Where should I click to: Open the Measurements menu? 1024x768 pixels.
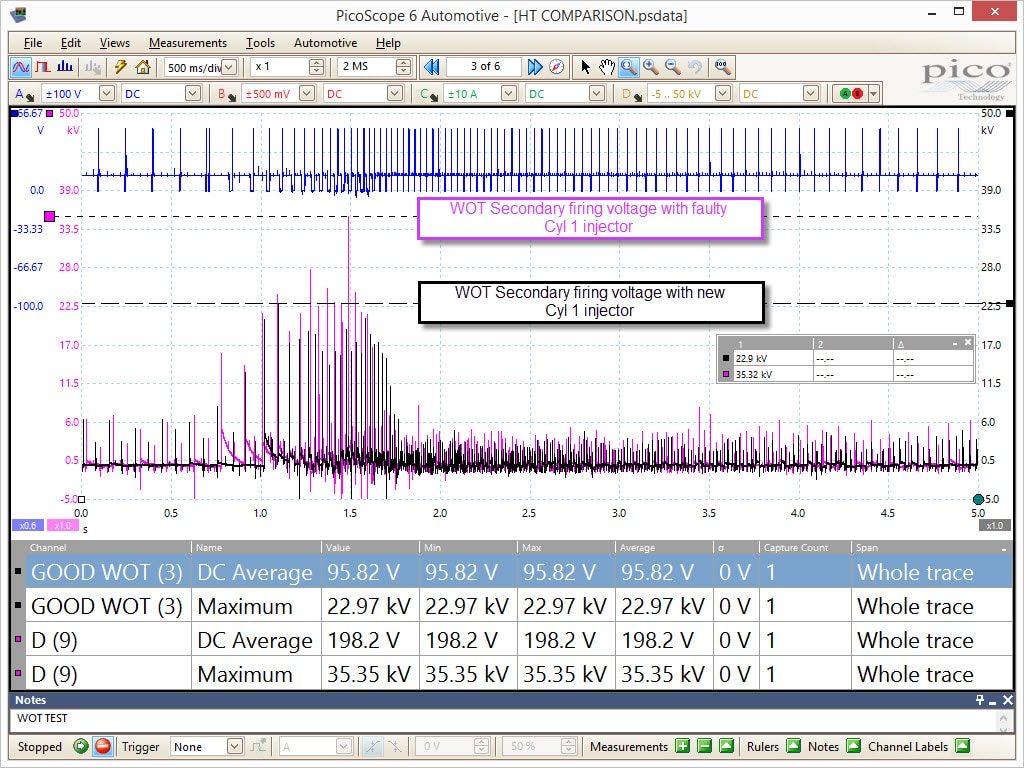(x=188, y=42)
